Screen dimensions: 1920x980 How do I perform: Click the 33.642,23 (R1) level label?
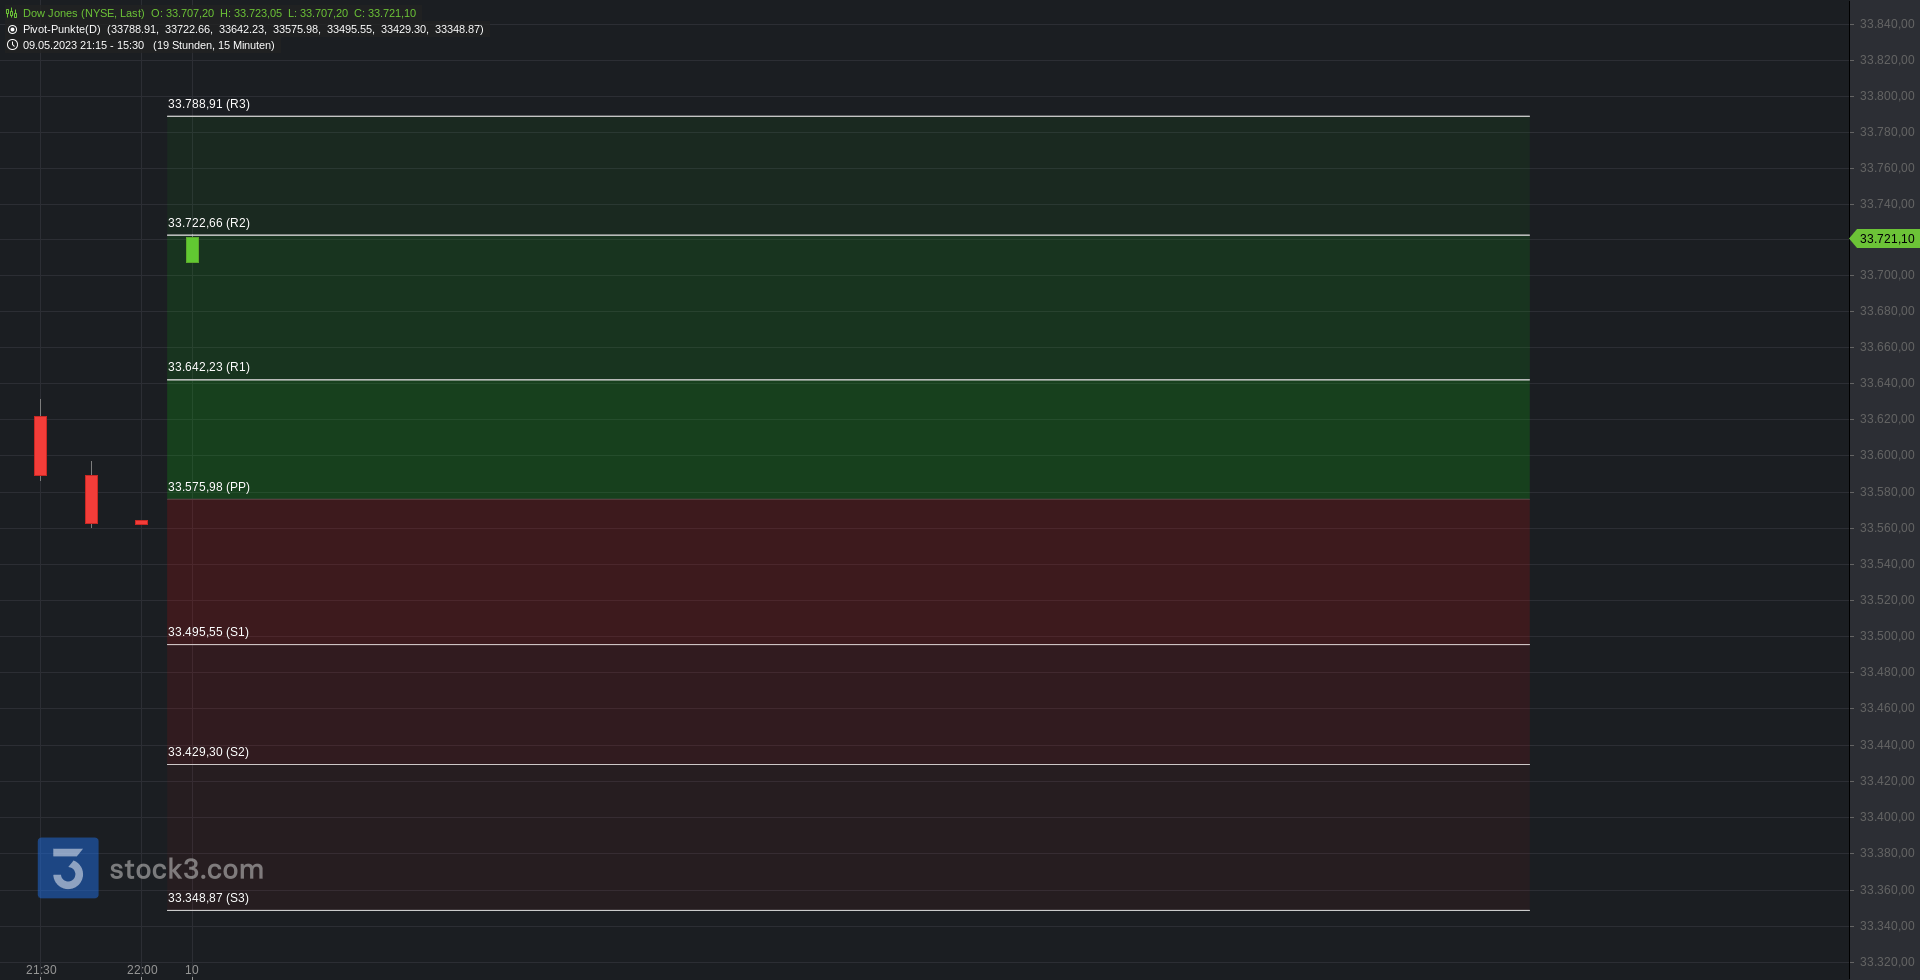tap(209, 367)
